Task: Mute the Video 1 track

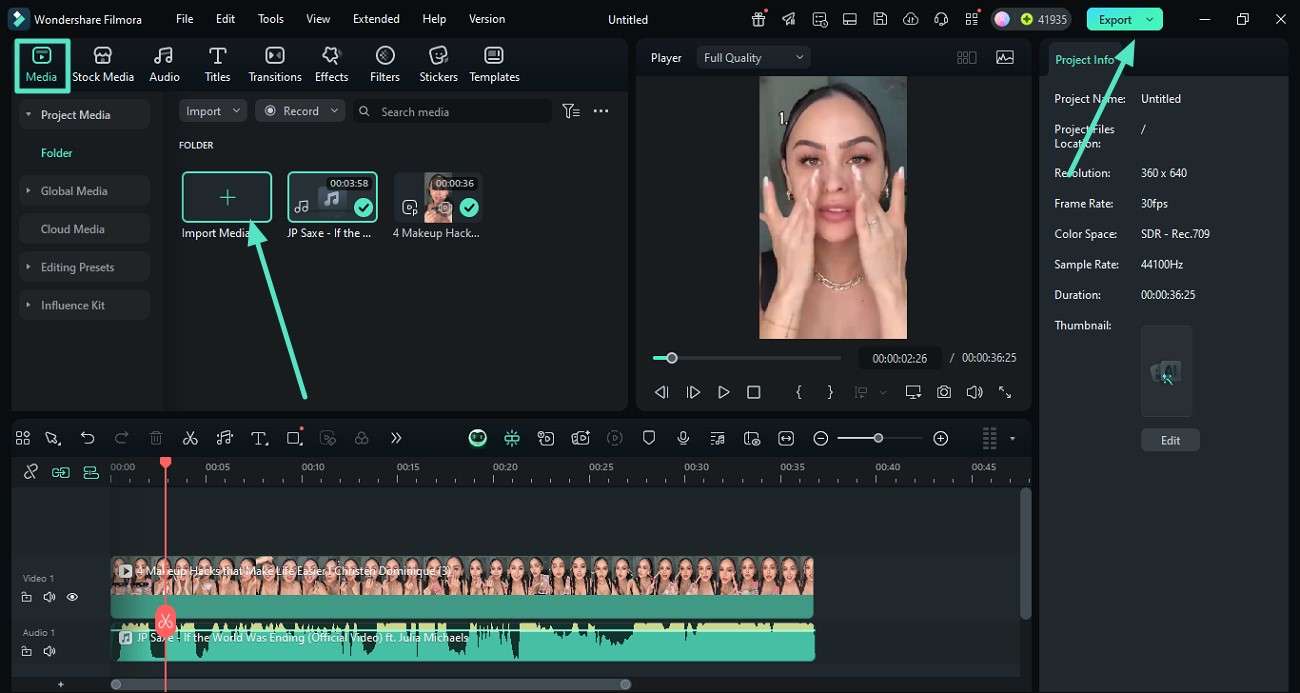Action: [x=49, y=597]
